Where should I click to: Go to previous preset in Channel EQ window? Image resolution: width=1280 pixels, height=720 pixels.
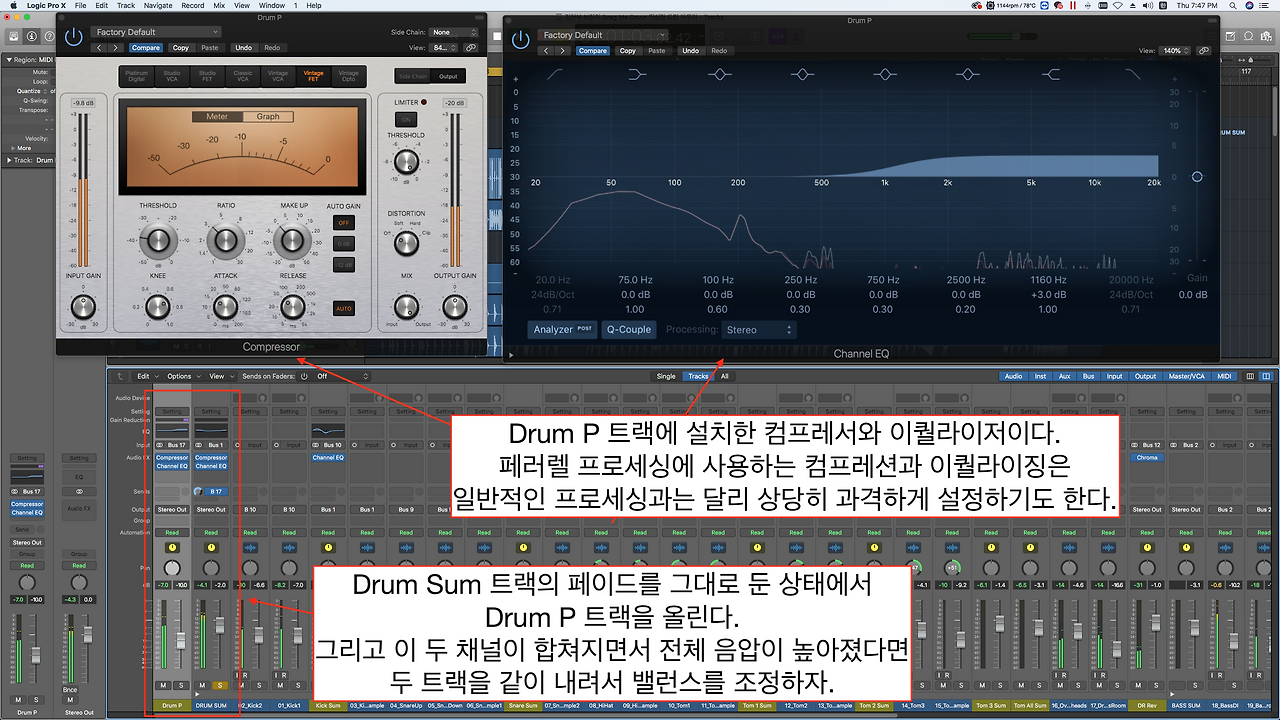[546, 50]
